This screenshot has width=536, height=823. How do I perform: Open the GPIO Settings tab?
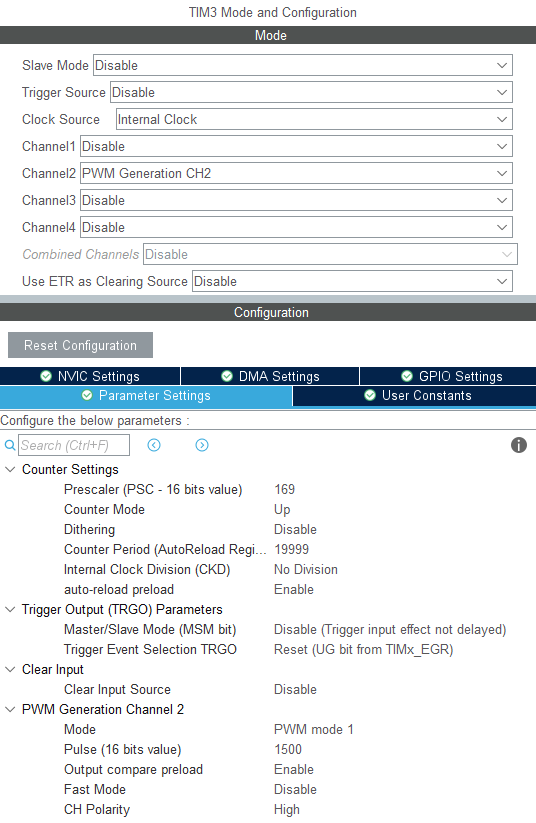pos(448,376)
